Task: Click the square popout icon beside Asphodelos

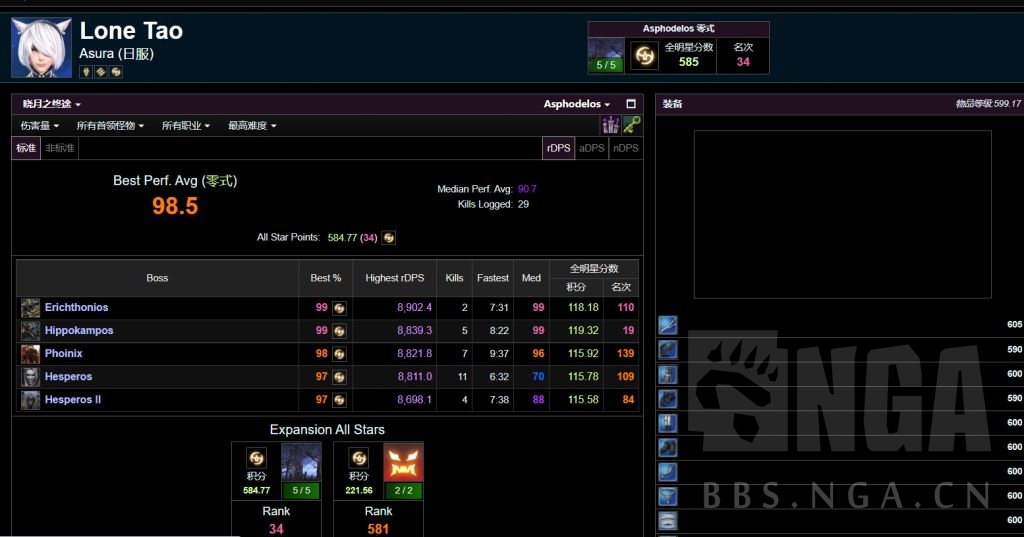Action: click(631, 104)
